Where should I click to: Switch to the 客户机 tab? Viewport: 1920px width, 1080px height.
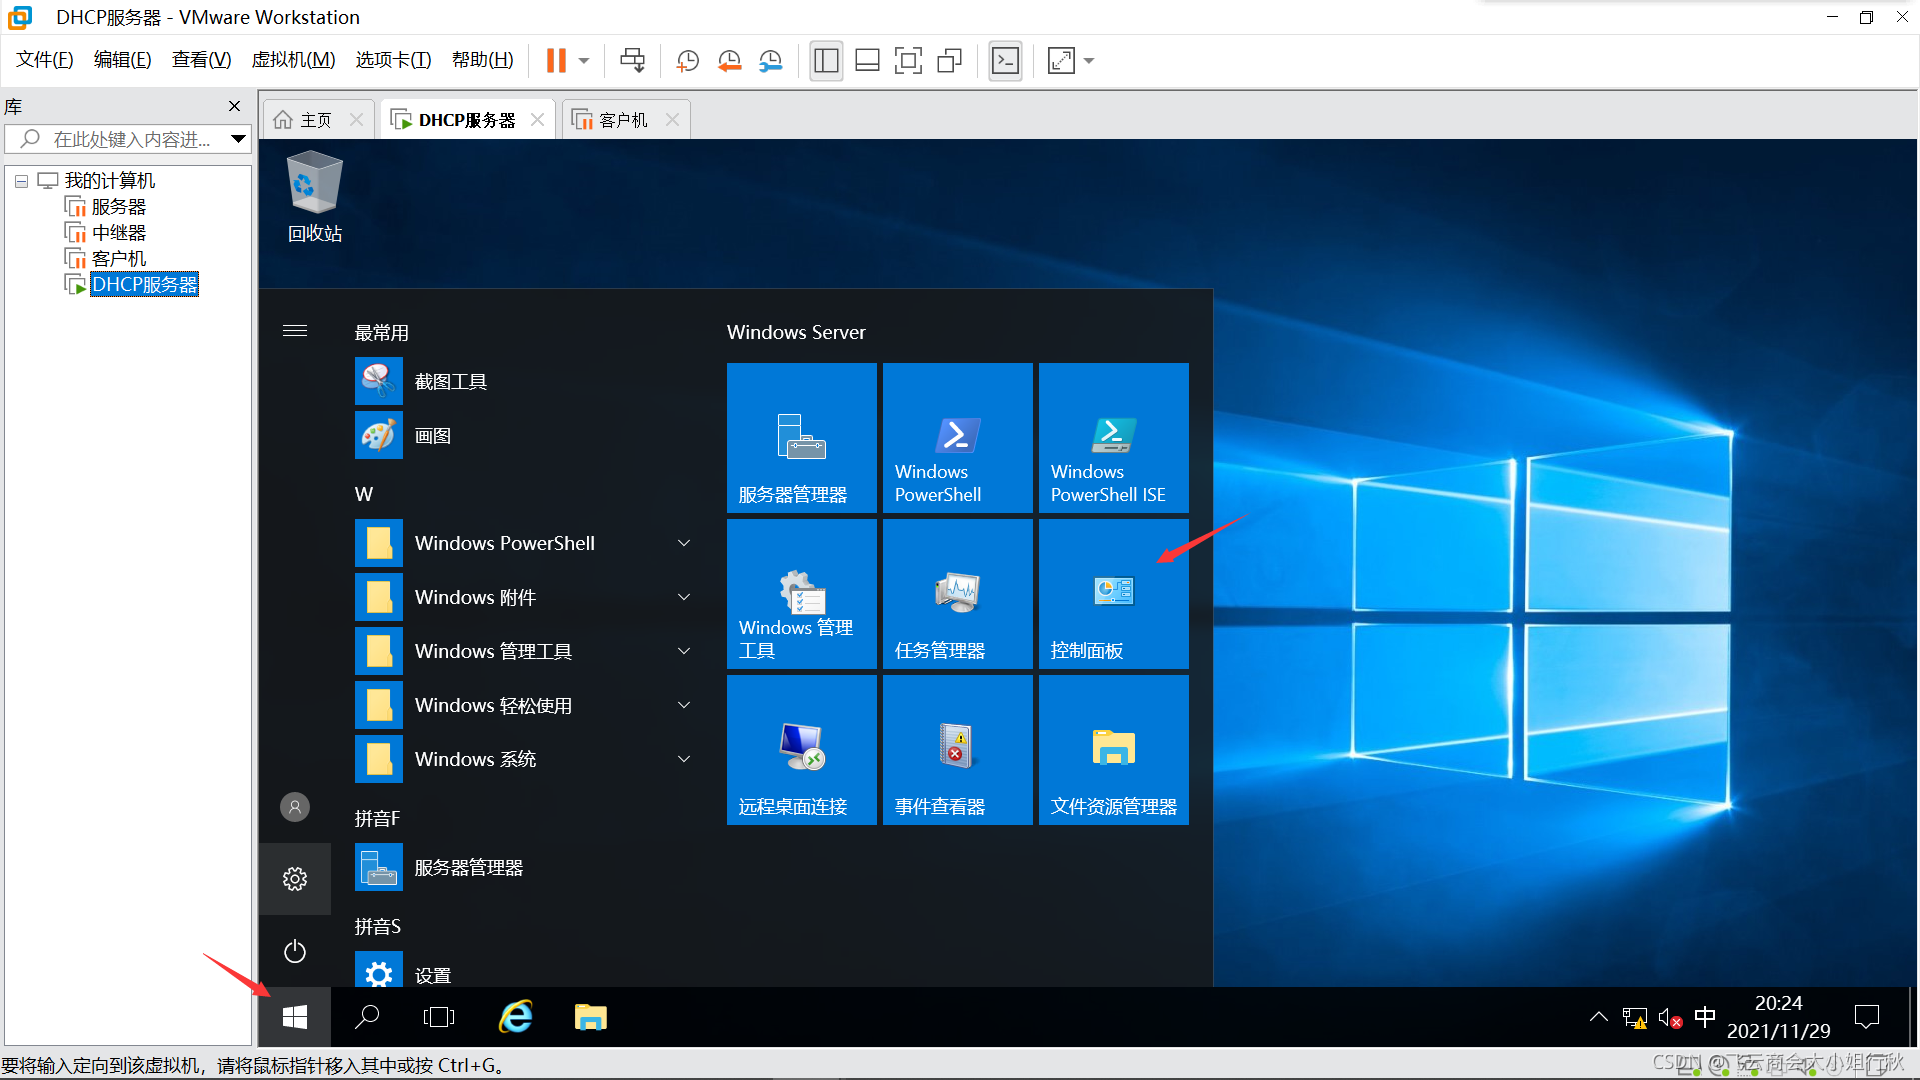622,120
